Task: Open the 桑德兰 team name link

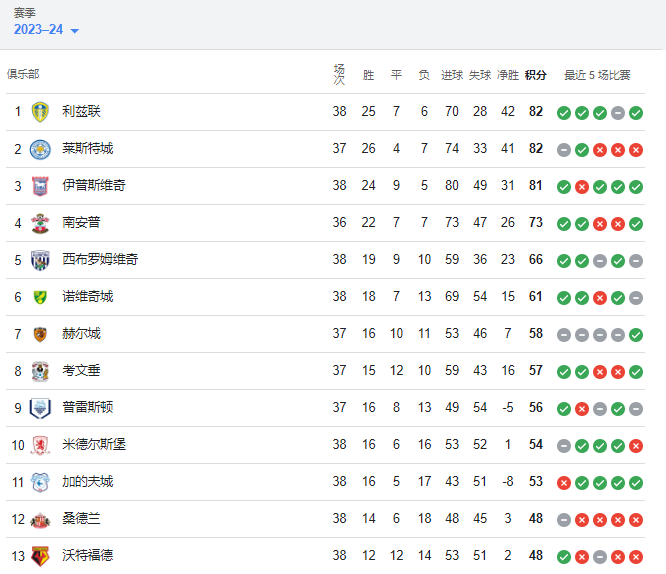Action: click(x=81, y=518)
